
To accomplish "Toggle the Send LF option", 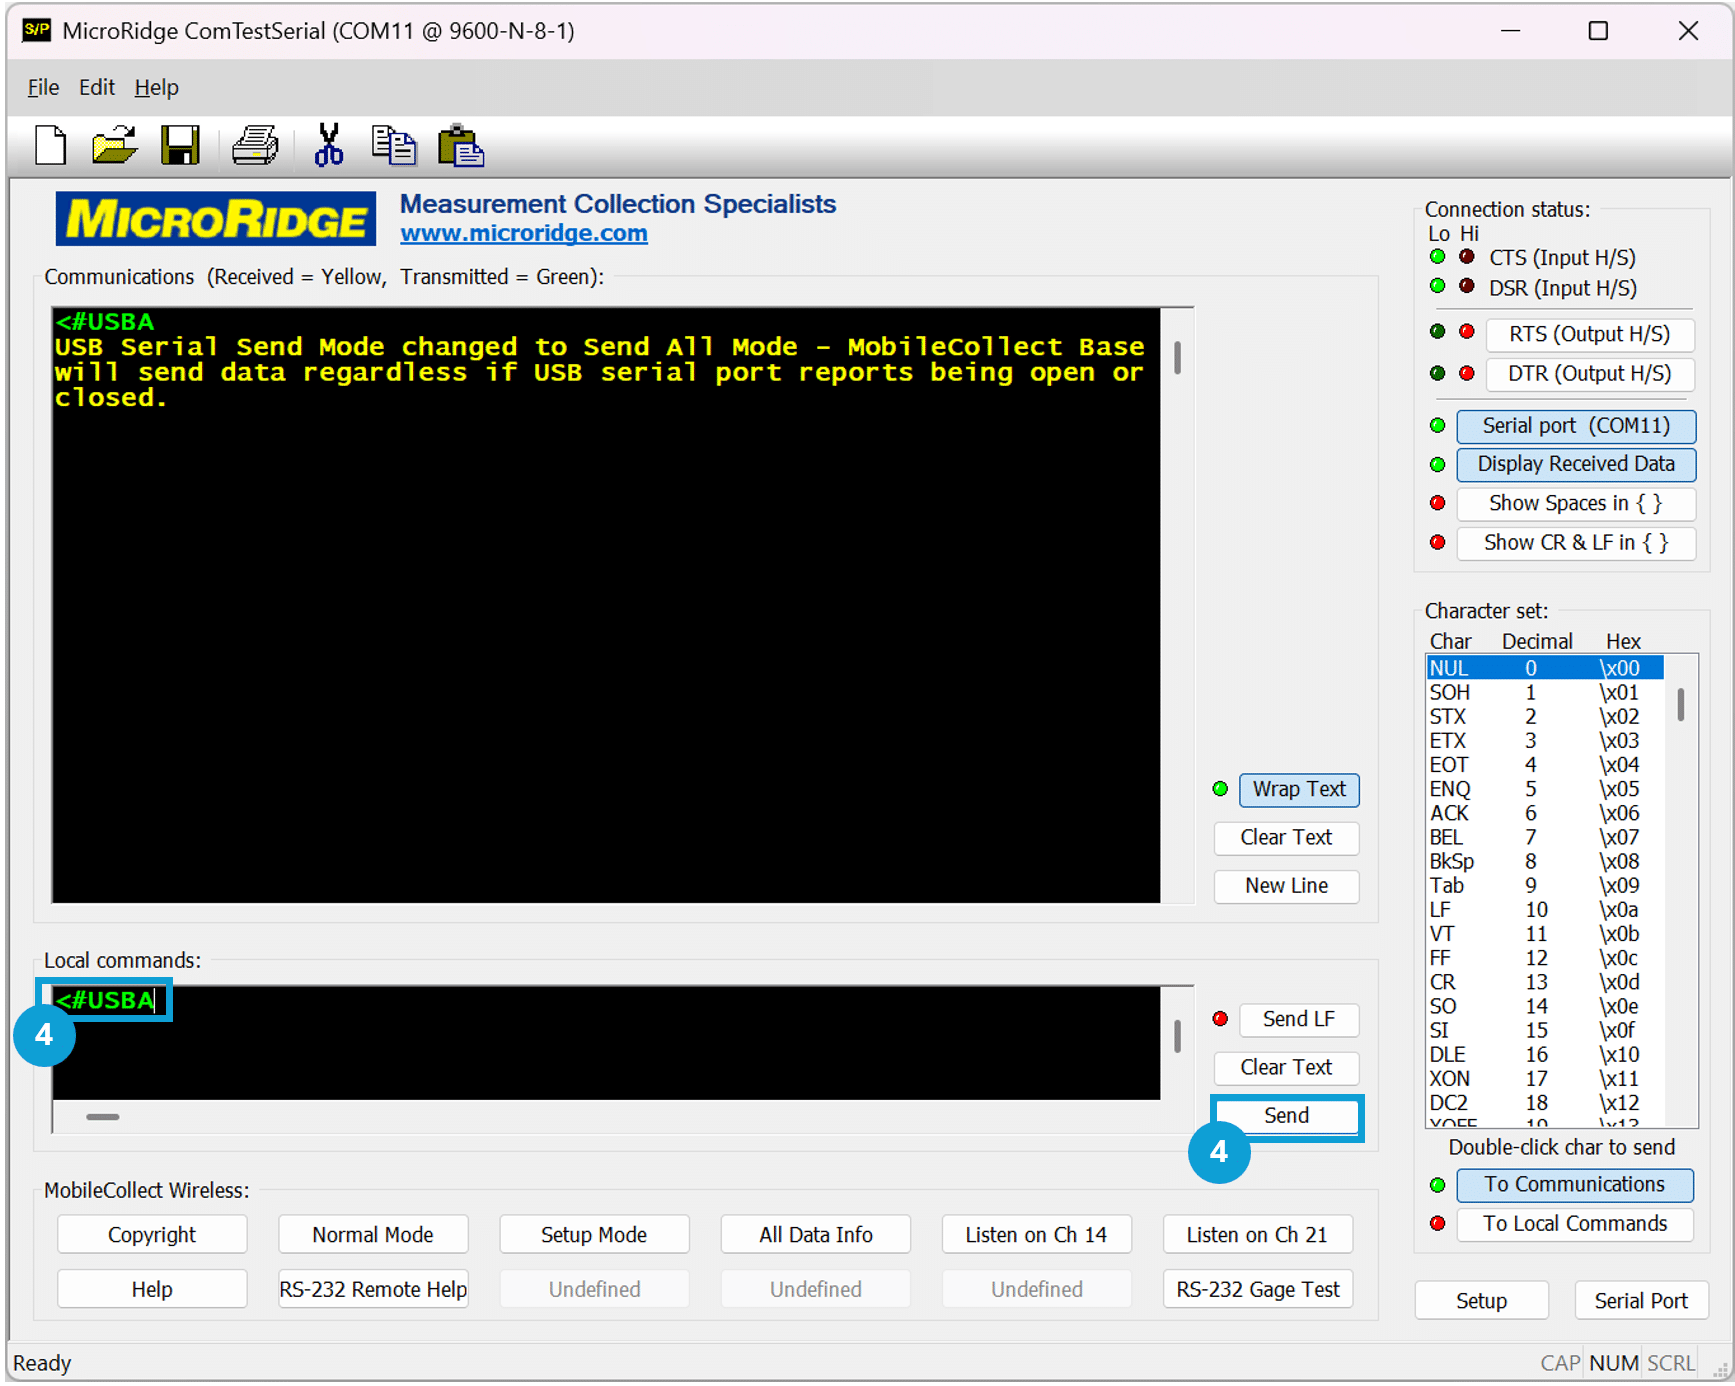I will (x=1298, y=1019).
